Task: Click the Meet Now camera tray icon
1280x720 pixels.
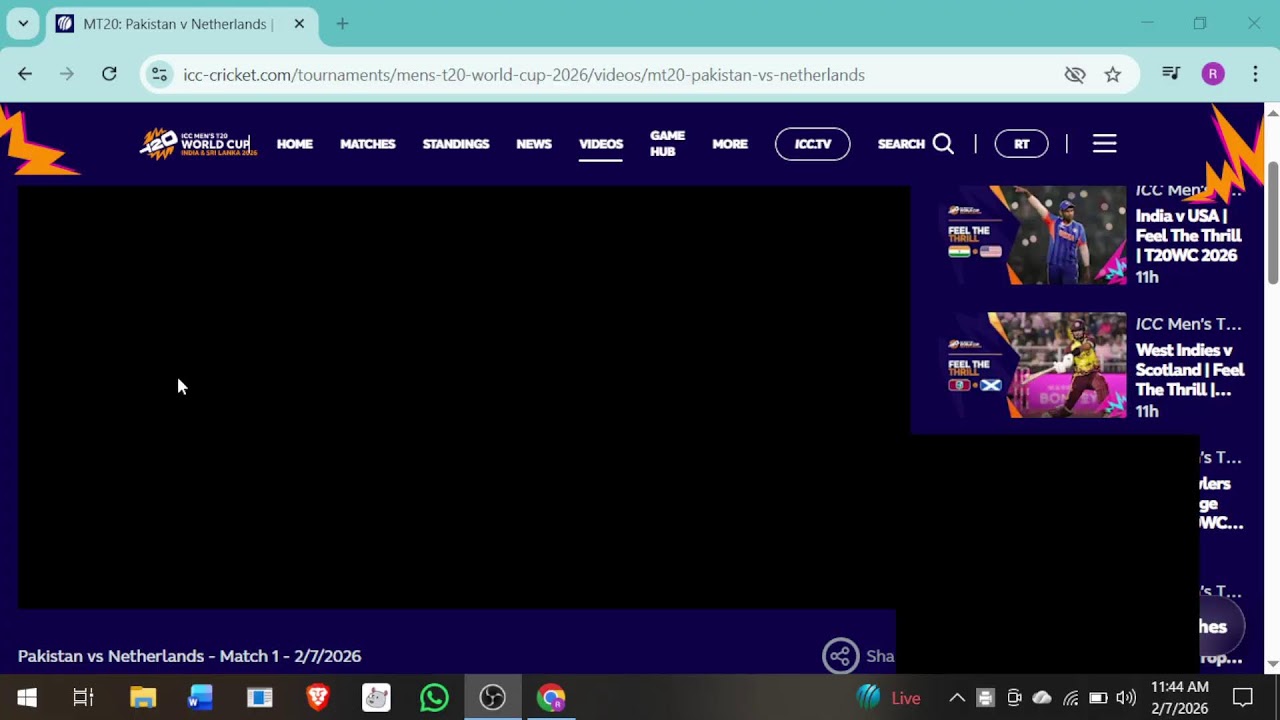Action: (x=1014, y=698)
